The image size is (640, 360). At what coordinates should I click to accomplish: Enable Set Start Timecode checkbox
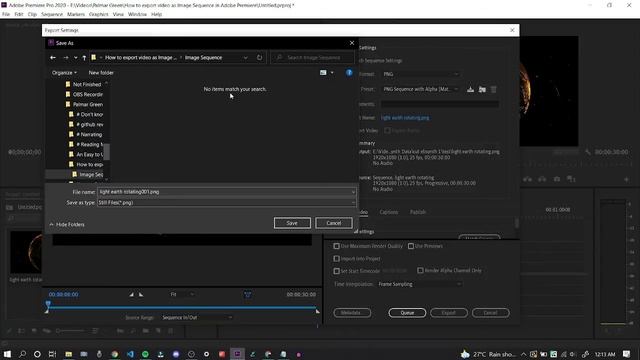click(336, 271)
